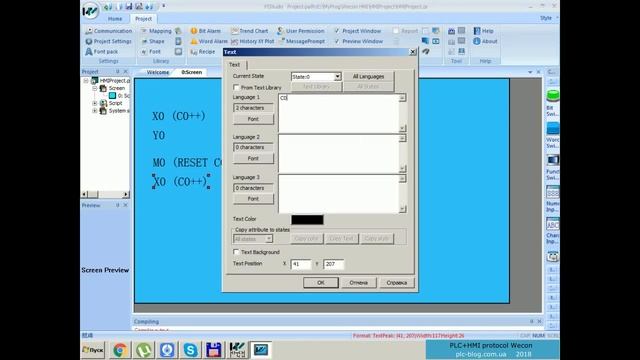Open the Recipe tool
The width and height of the screenshot is (640, 360).
tap(202, 52)
